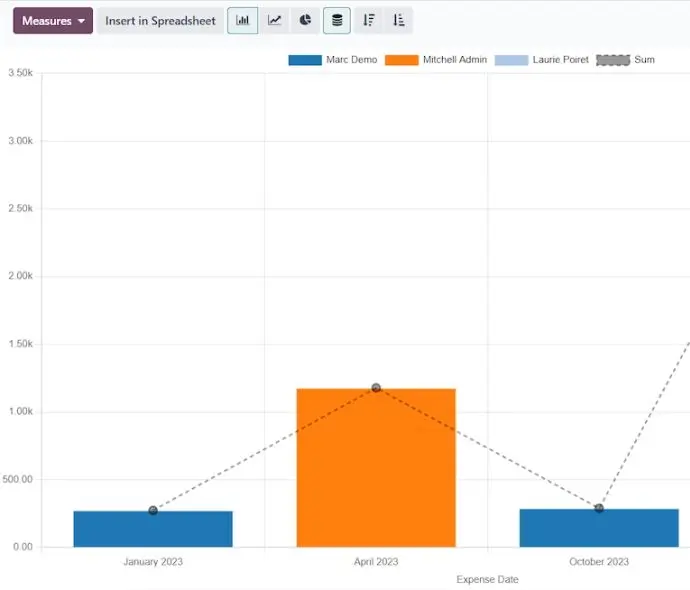Click Sum data point above January 2023
690x590 pixels.
153,510
